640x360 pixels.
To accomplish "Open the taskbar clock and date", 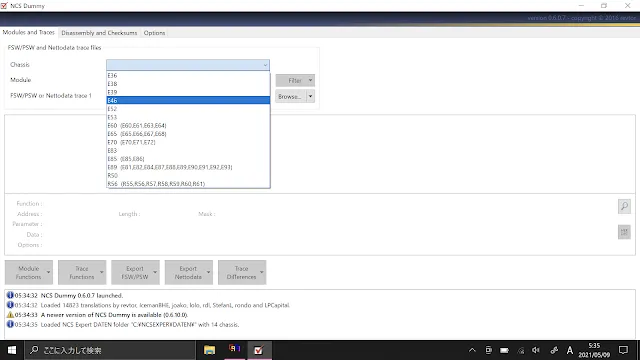I will 594,350.
